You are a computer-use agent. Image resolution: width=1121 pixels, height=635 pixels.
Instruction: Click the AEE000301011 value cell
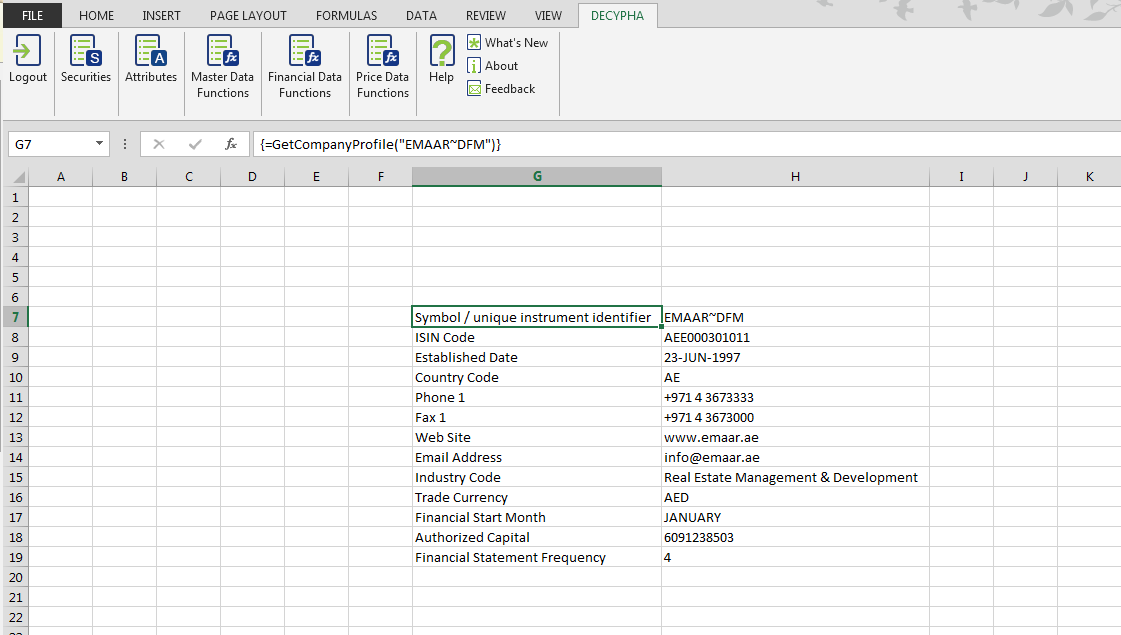click(795, 338)
